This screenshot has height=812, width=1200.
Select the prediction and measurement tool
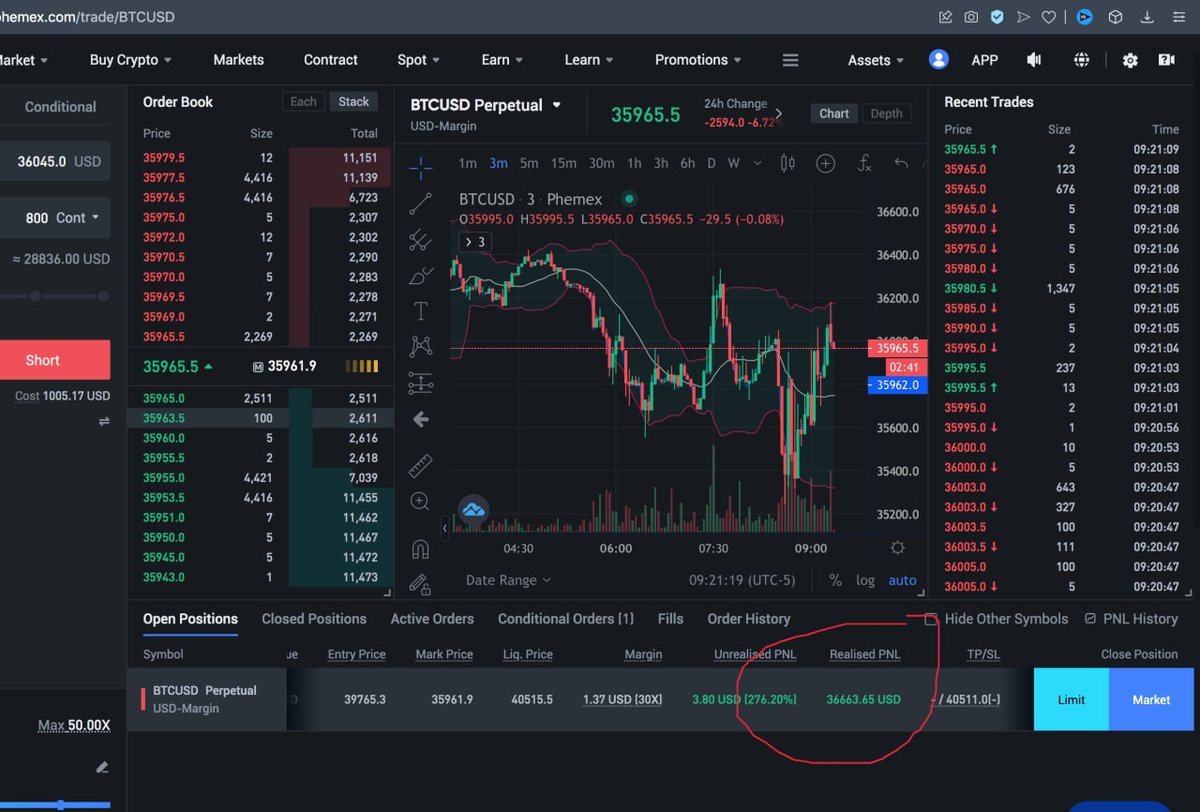(x=421, y=383)
